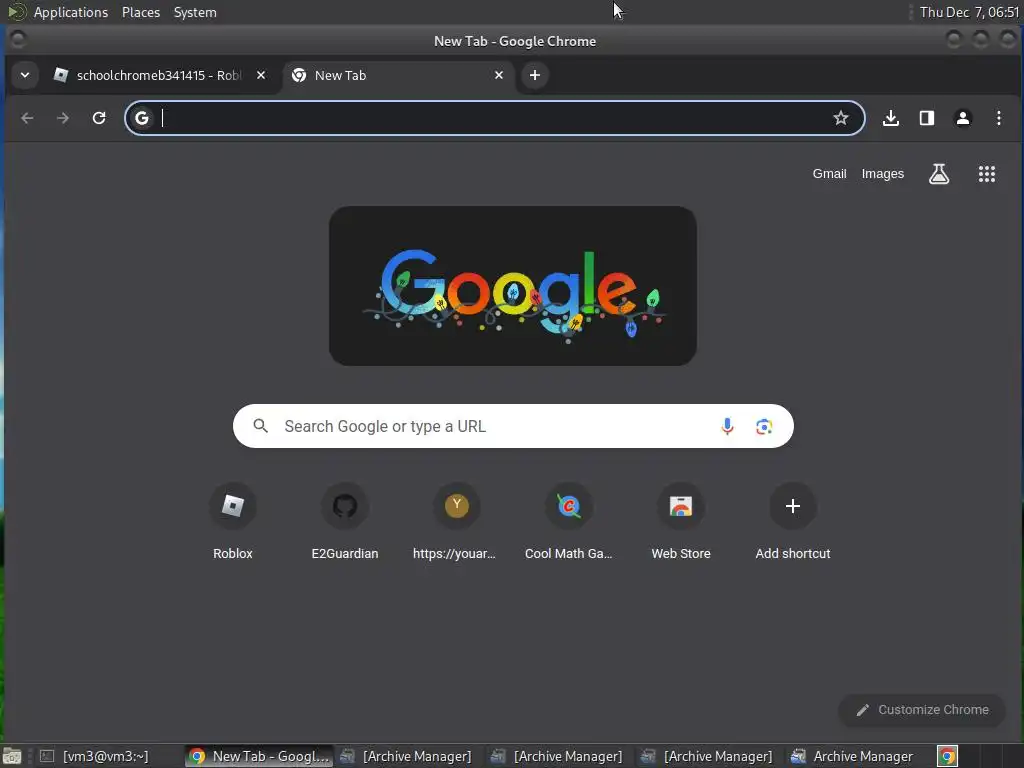Toggle the Chrome side panel icon
The width and height of the screenshot is (1024, 768).
pos(927,118)
